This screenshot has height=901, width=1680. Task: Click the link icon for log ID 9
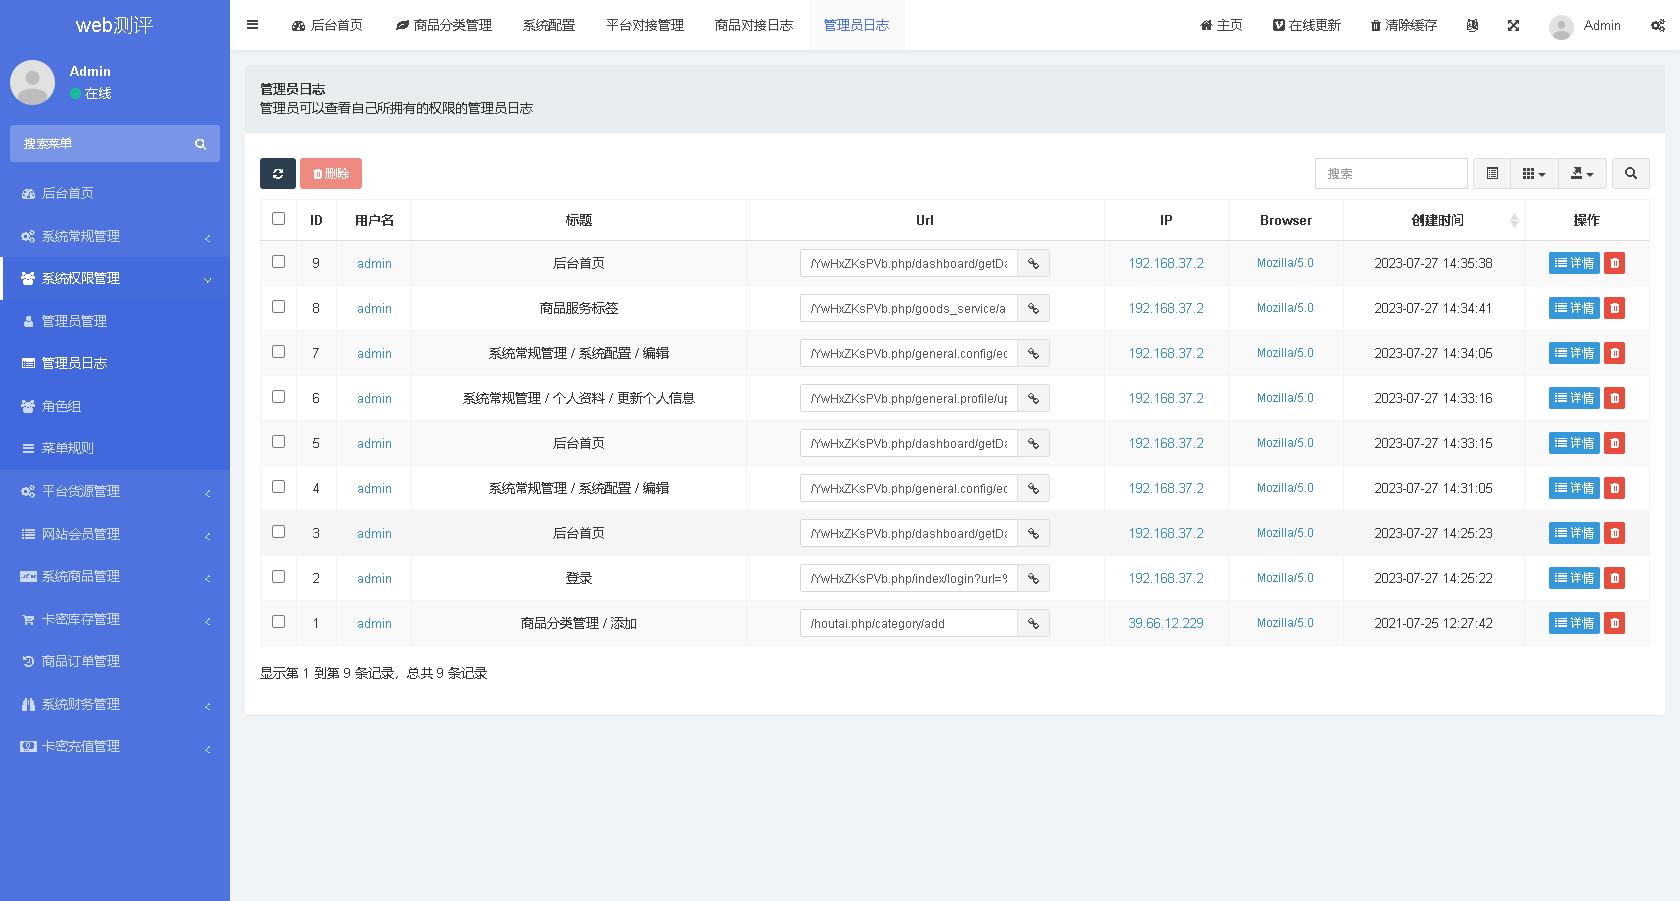[x=1034, y=263]
